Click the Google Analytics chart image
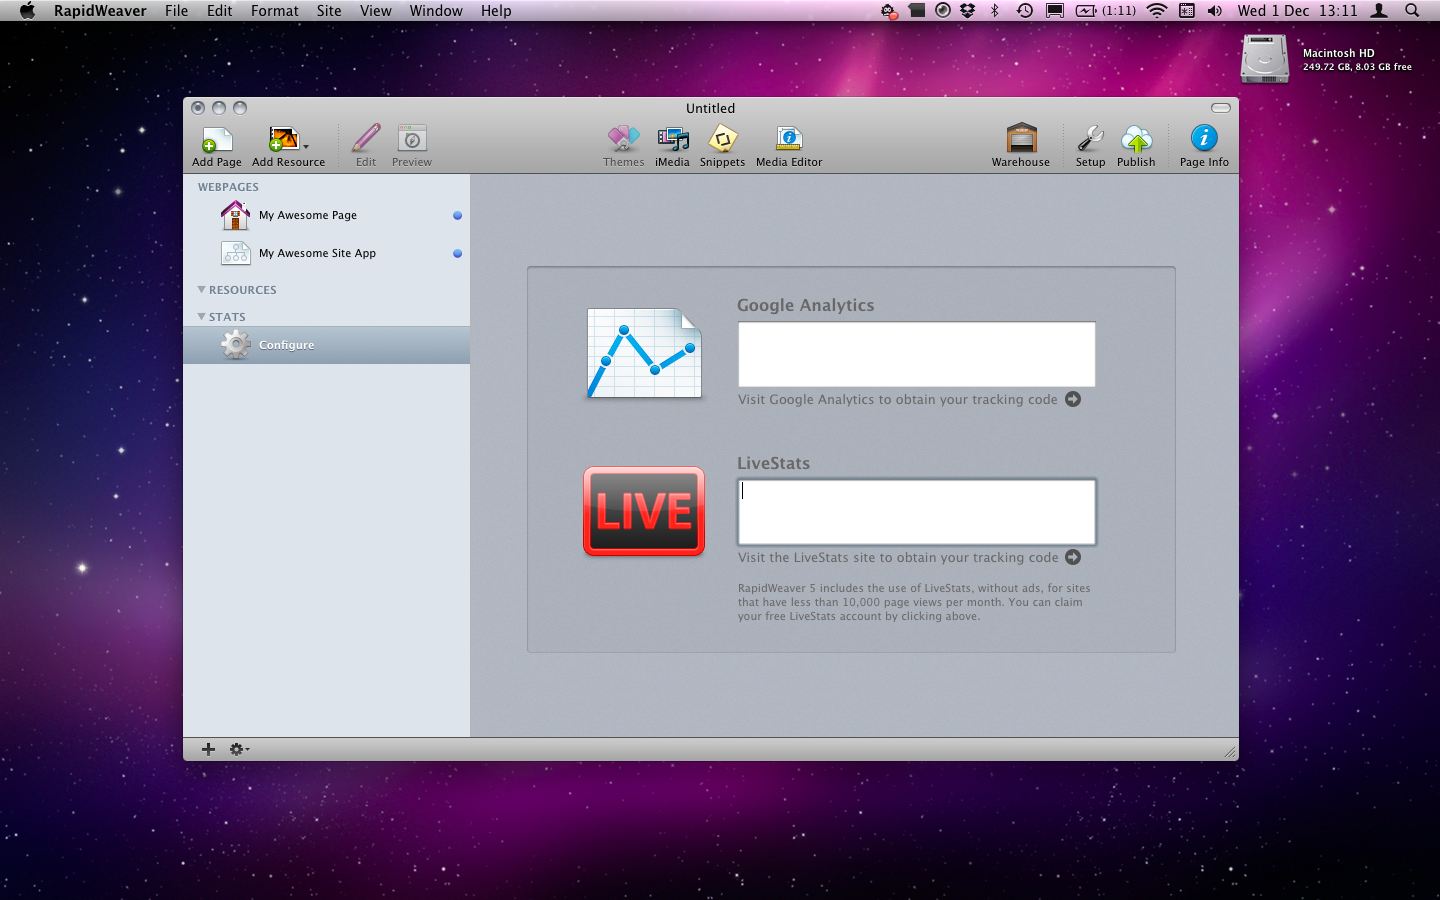This screenshot has width=1440, height=900. (x=644, y=353)
